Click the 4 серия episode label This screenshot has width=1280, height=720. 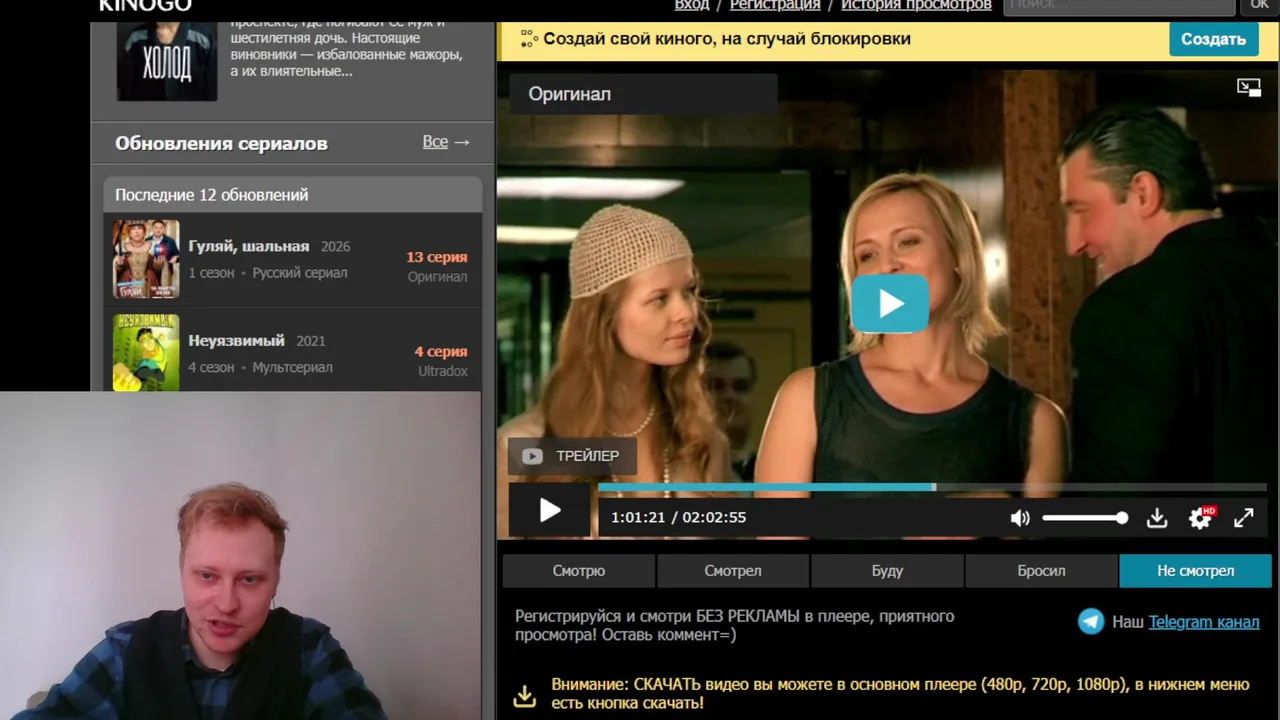click(441, 352)
